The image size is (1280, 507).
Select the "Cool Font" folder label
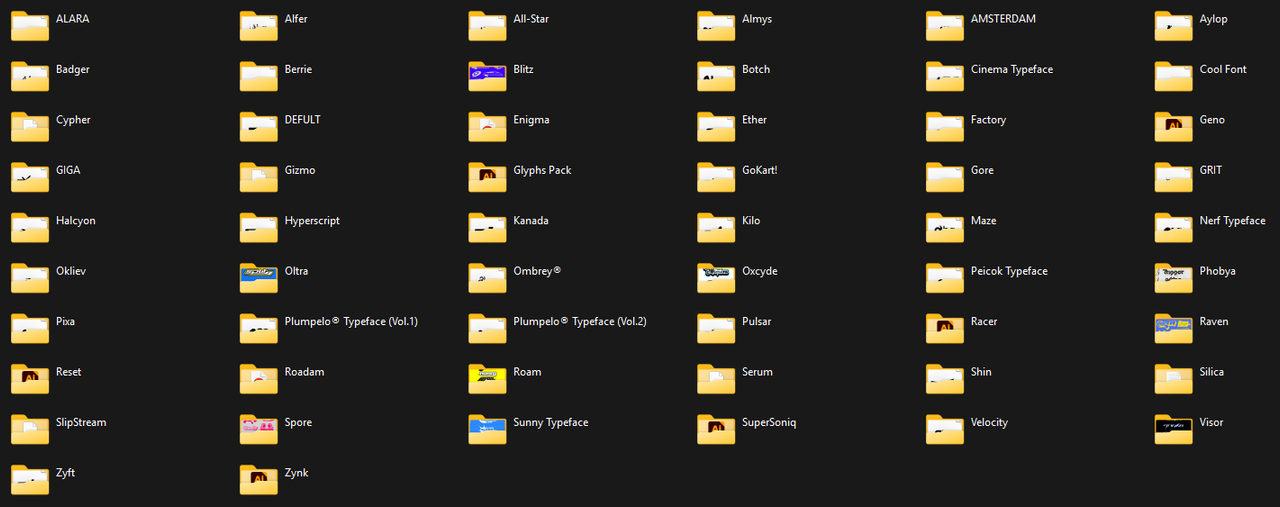(1223, 70)
